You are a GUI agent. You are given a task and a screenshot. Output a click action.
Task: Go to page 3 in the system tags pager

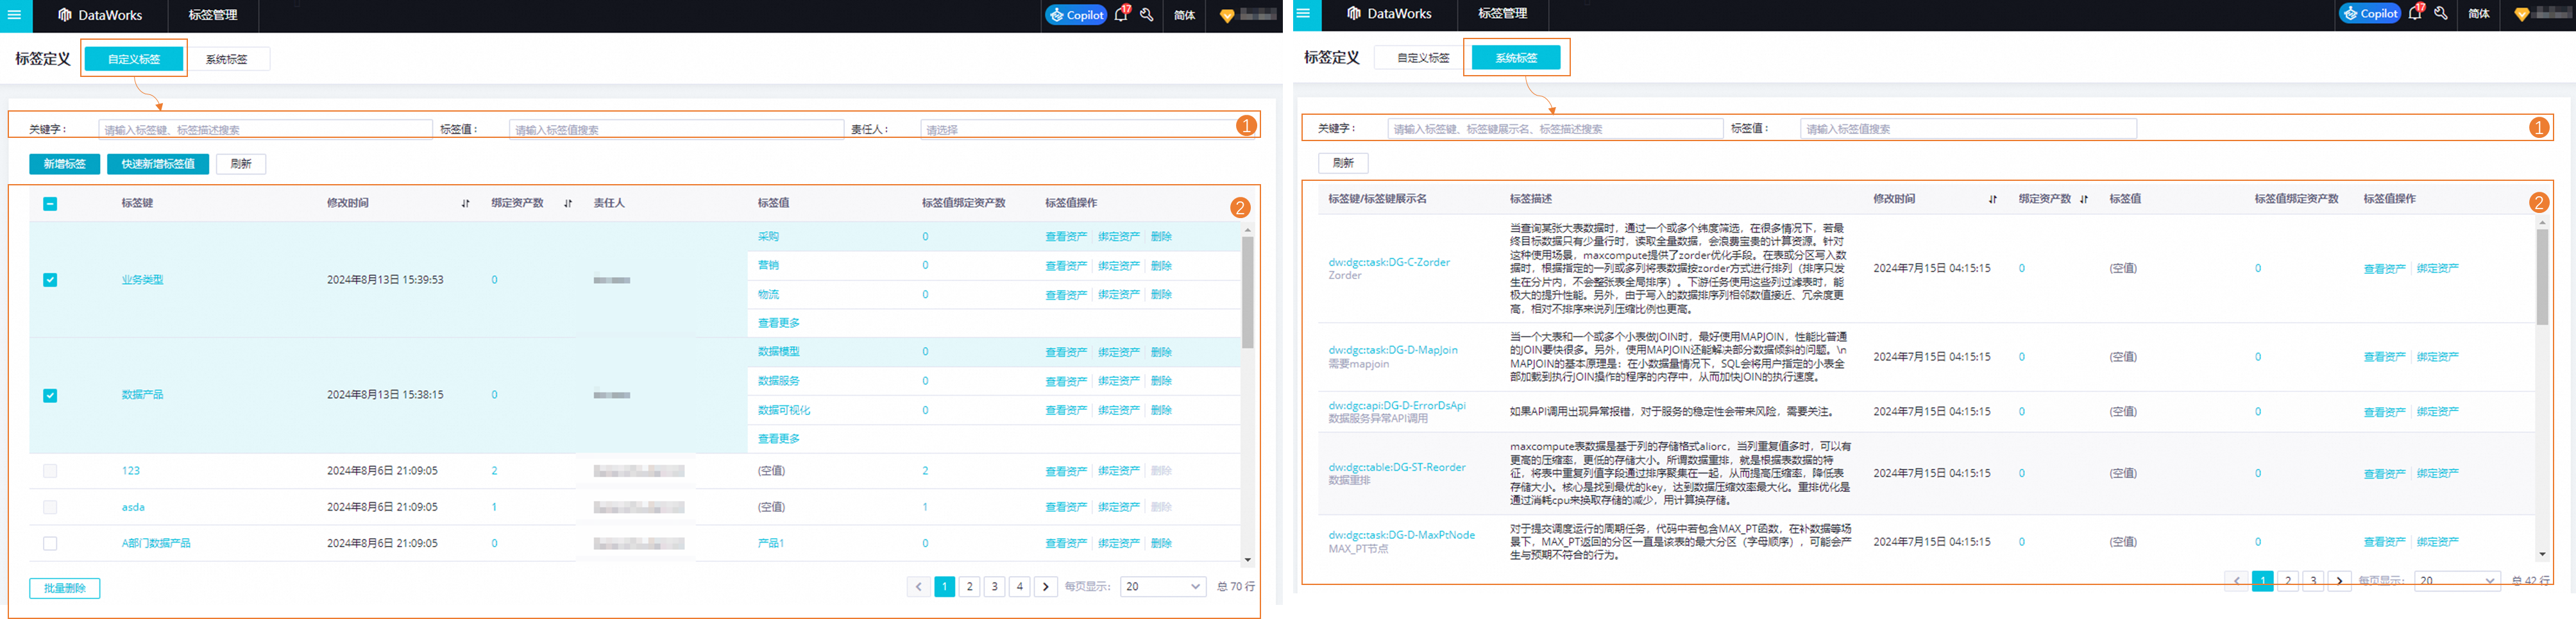2313,581
